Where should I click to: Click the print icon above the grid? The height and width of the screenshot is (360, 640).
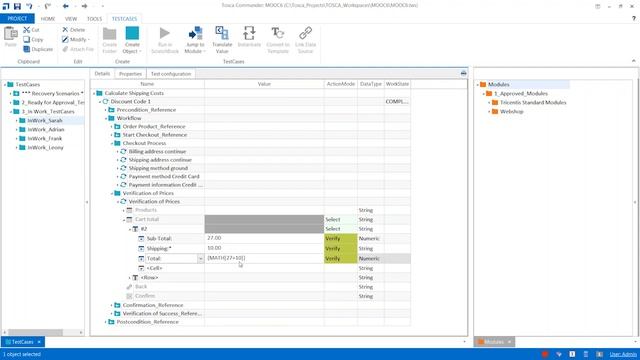pyautogui.click(x=463, y=73)
